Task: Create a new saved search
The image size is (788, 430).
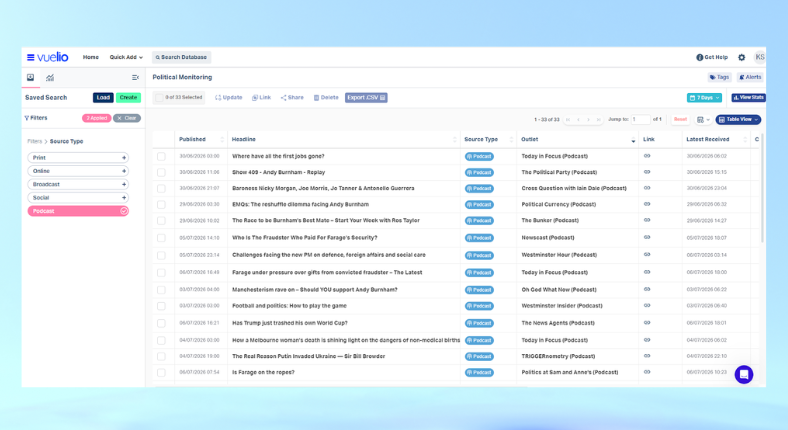Action: 128,97
